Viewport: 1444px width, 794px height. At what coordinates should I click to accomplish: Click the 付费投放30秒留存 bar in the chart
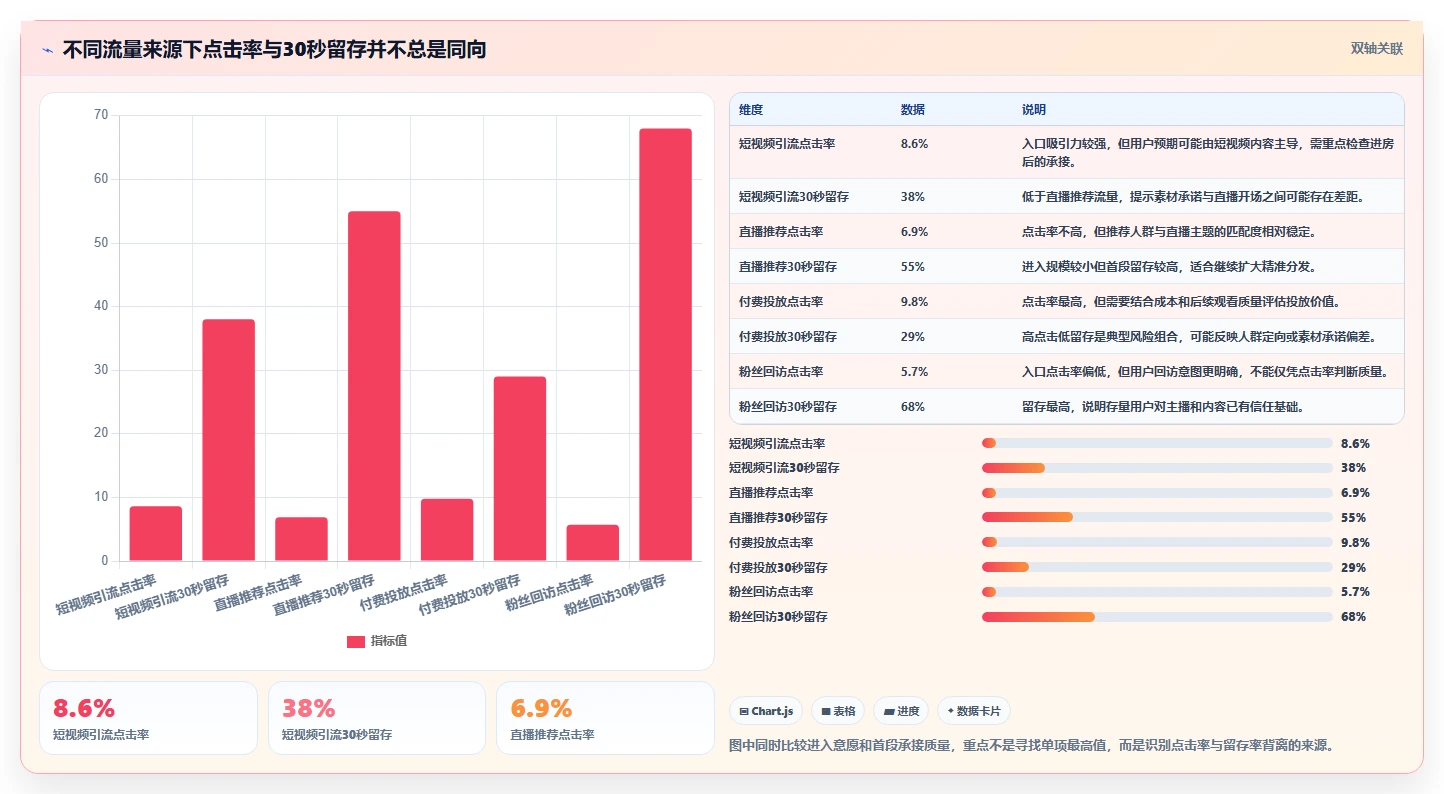click(520, 468)
